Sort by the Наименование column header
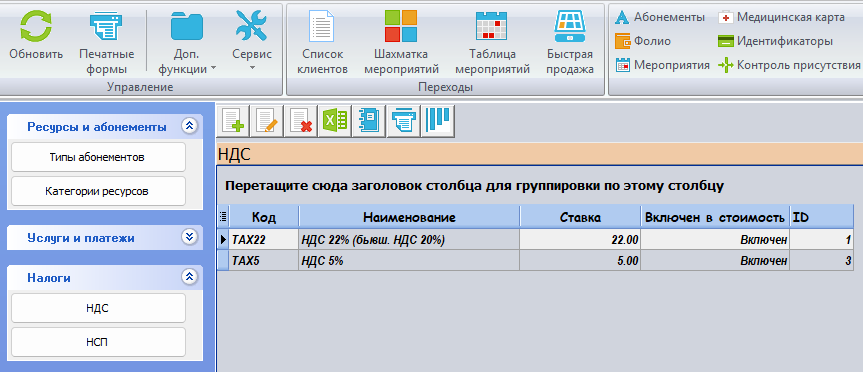Screen dimensions: 863x372 pos(409,217)
